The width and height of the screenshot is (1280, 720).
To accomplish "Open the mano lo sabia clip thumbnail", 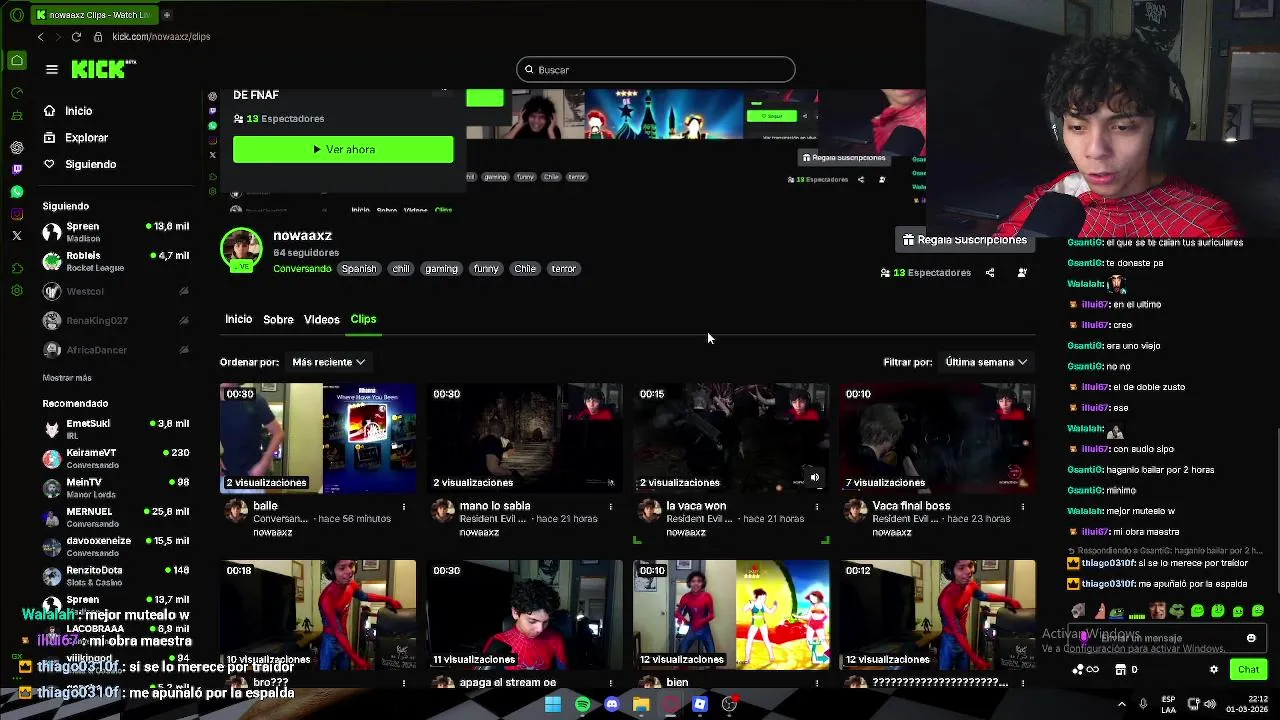I will pos(524,438).
